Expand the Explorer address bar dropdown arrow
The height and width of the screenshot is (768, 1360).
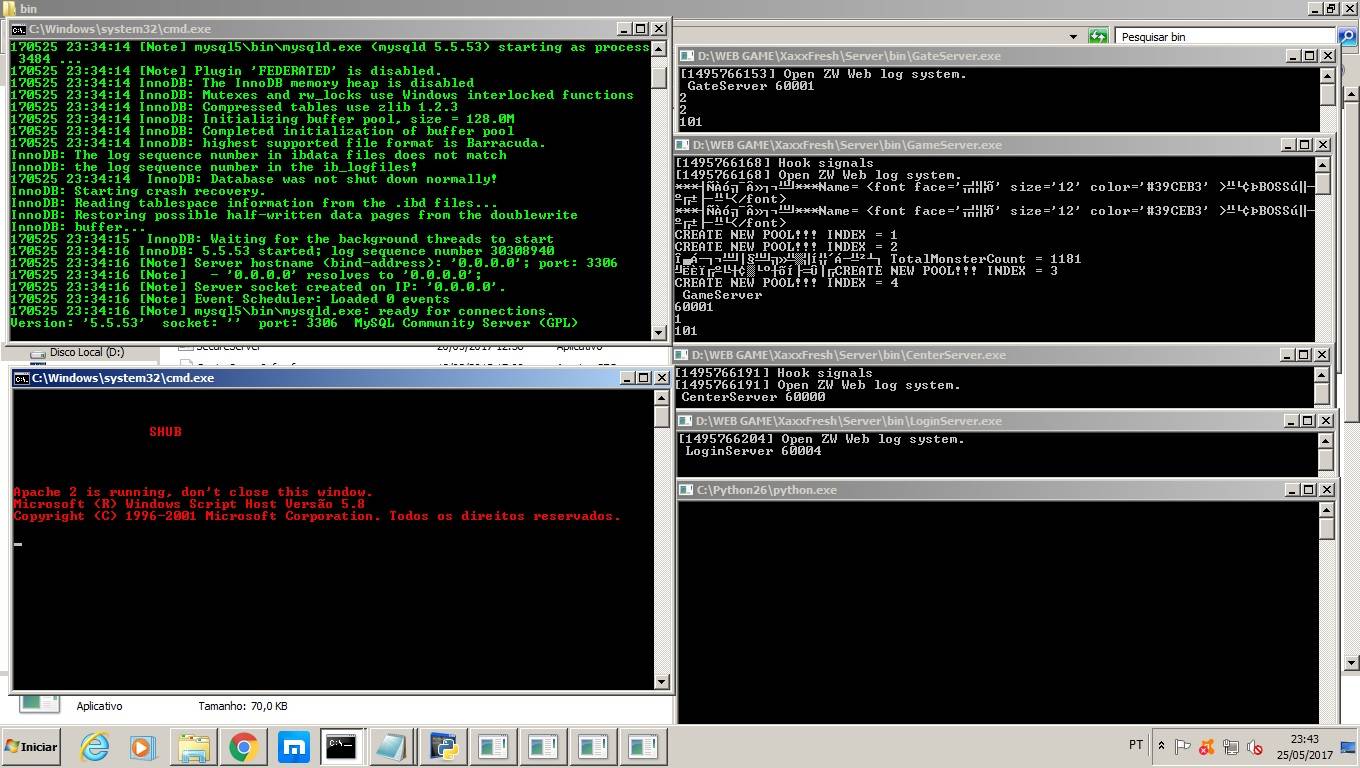1073,36
